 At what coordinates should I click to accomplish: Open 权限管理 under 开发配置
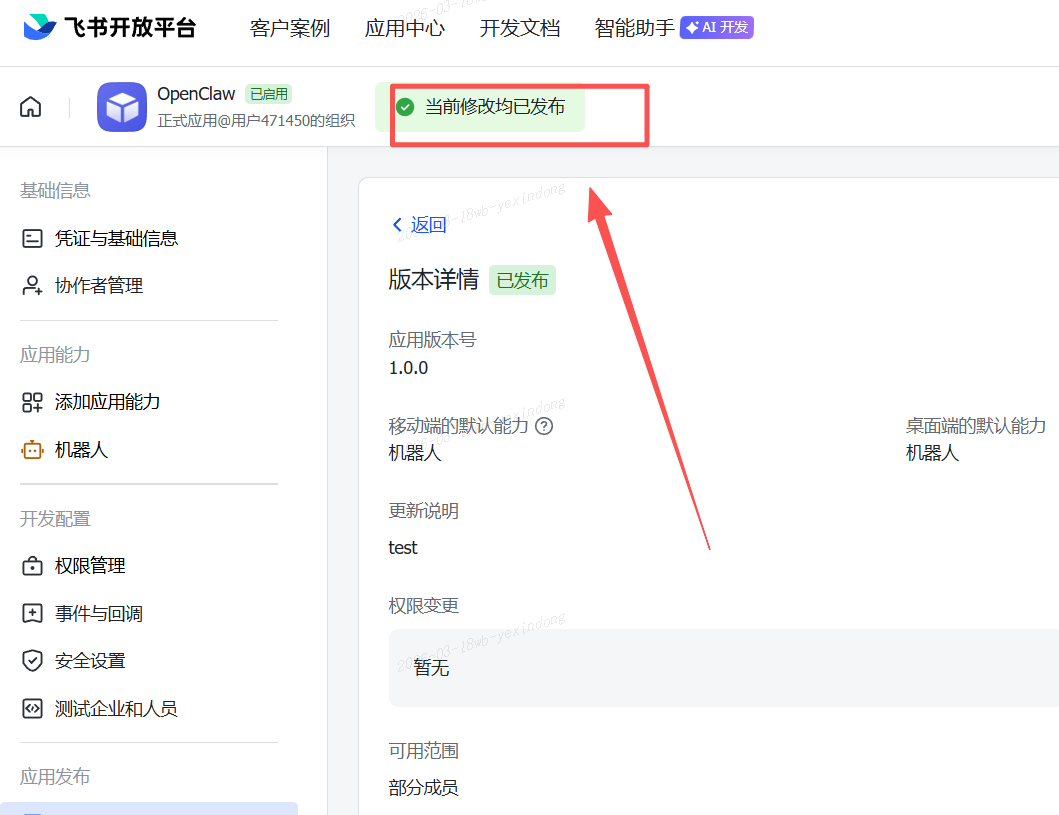(x=90, y=565)
